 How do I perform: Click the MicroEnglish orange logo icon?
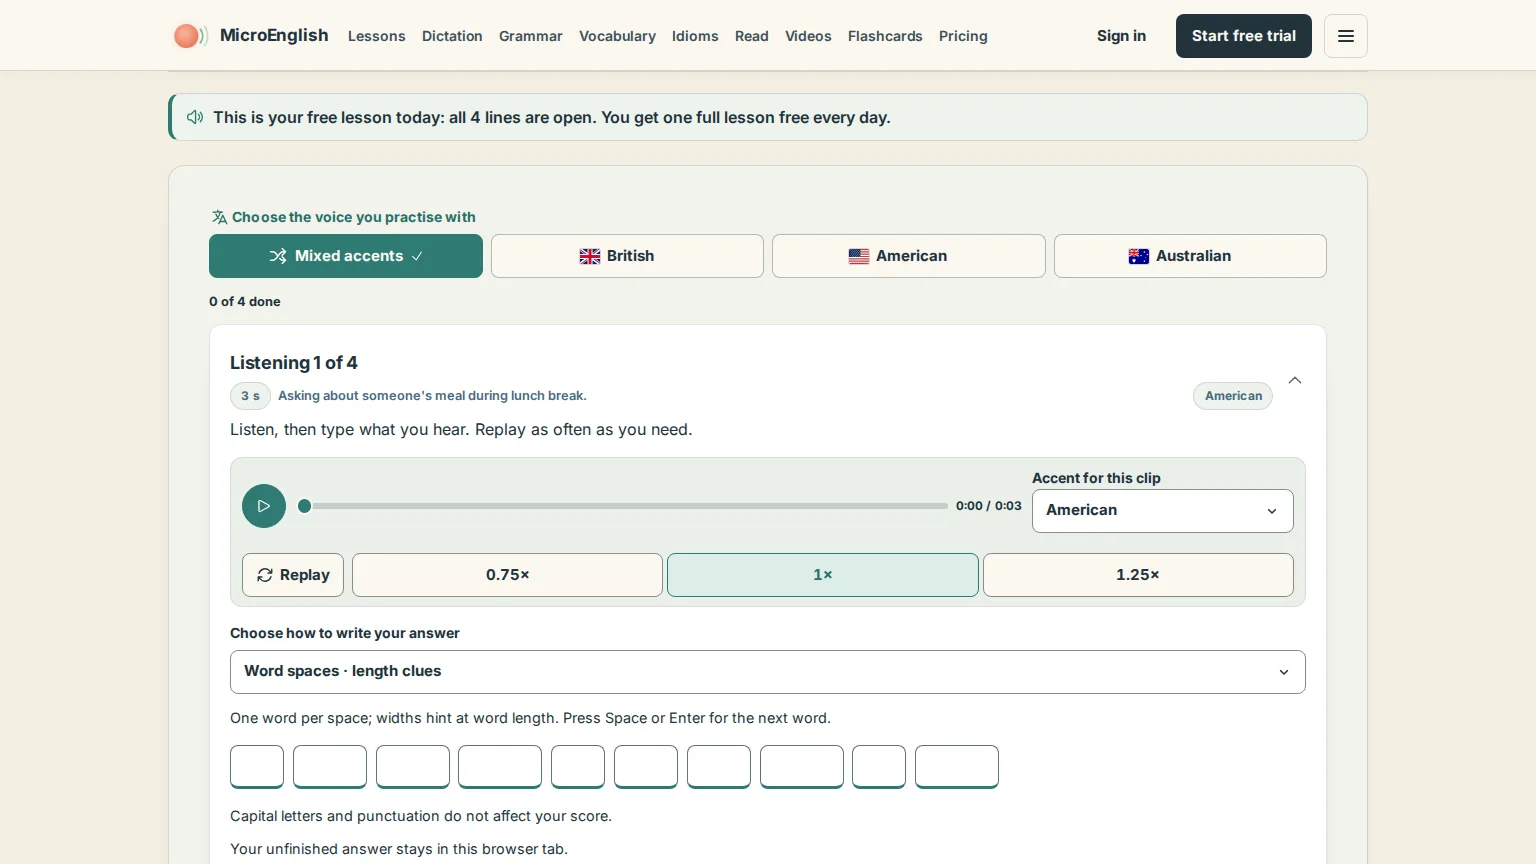[x=190, y=36]
